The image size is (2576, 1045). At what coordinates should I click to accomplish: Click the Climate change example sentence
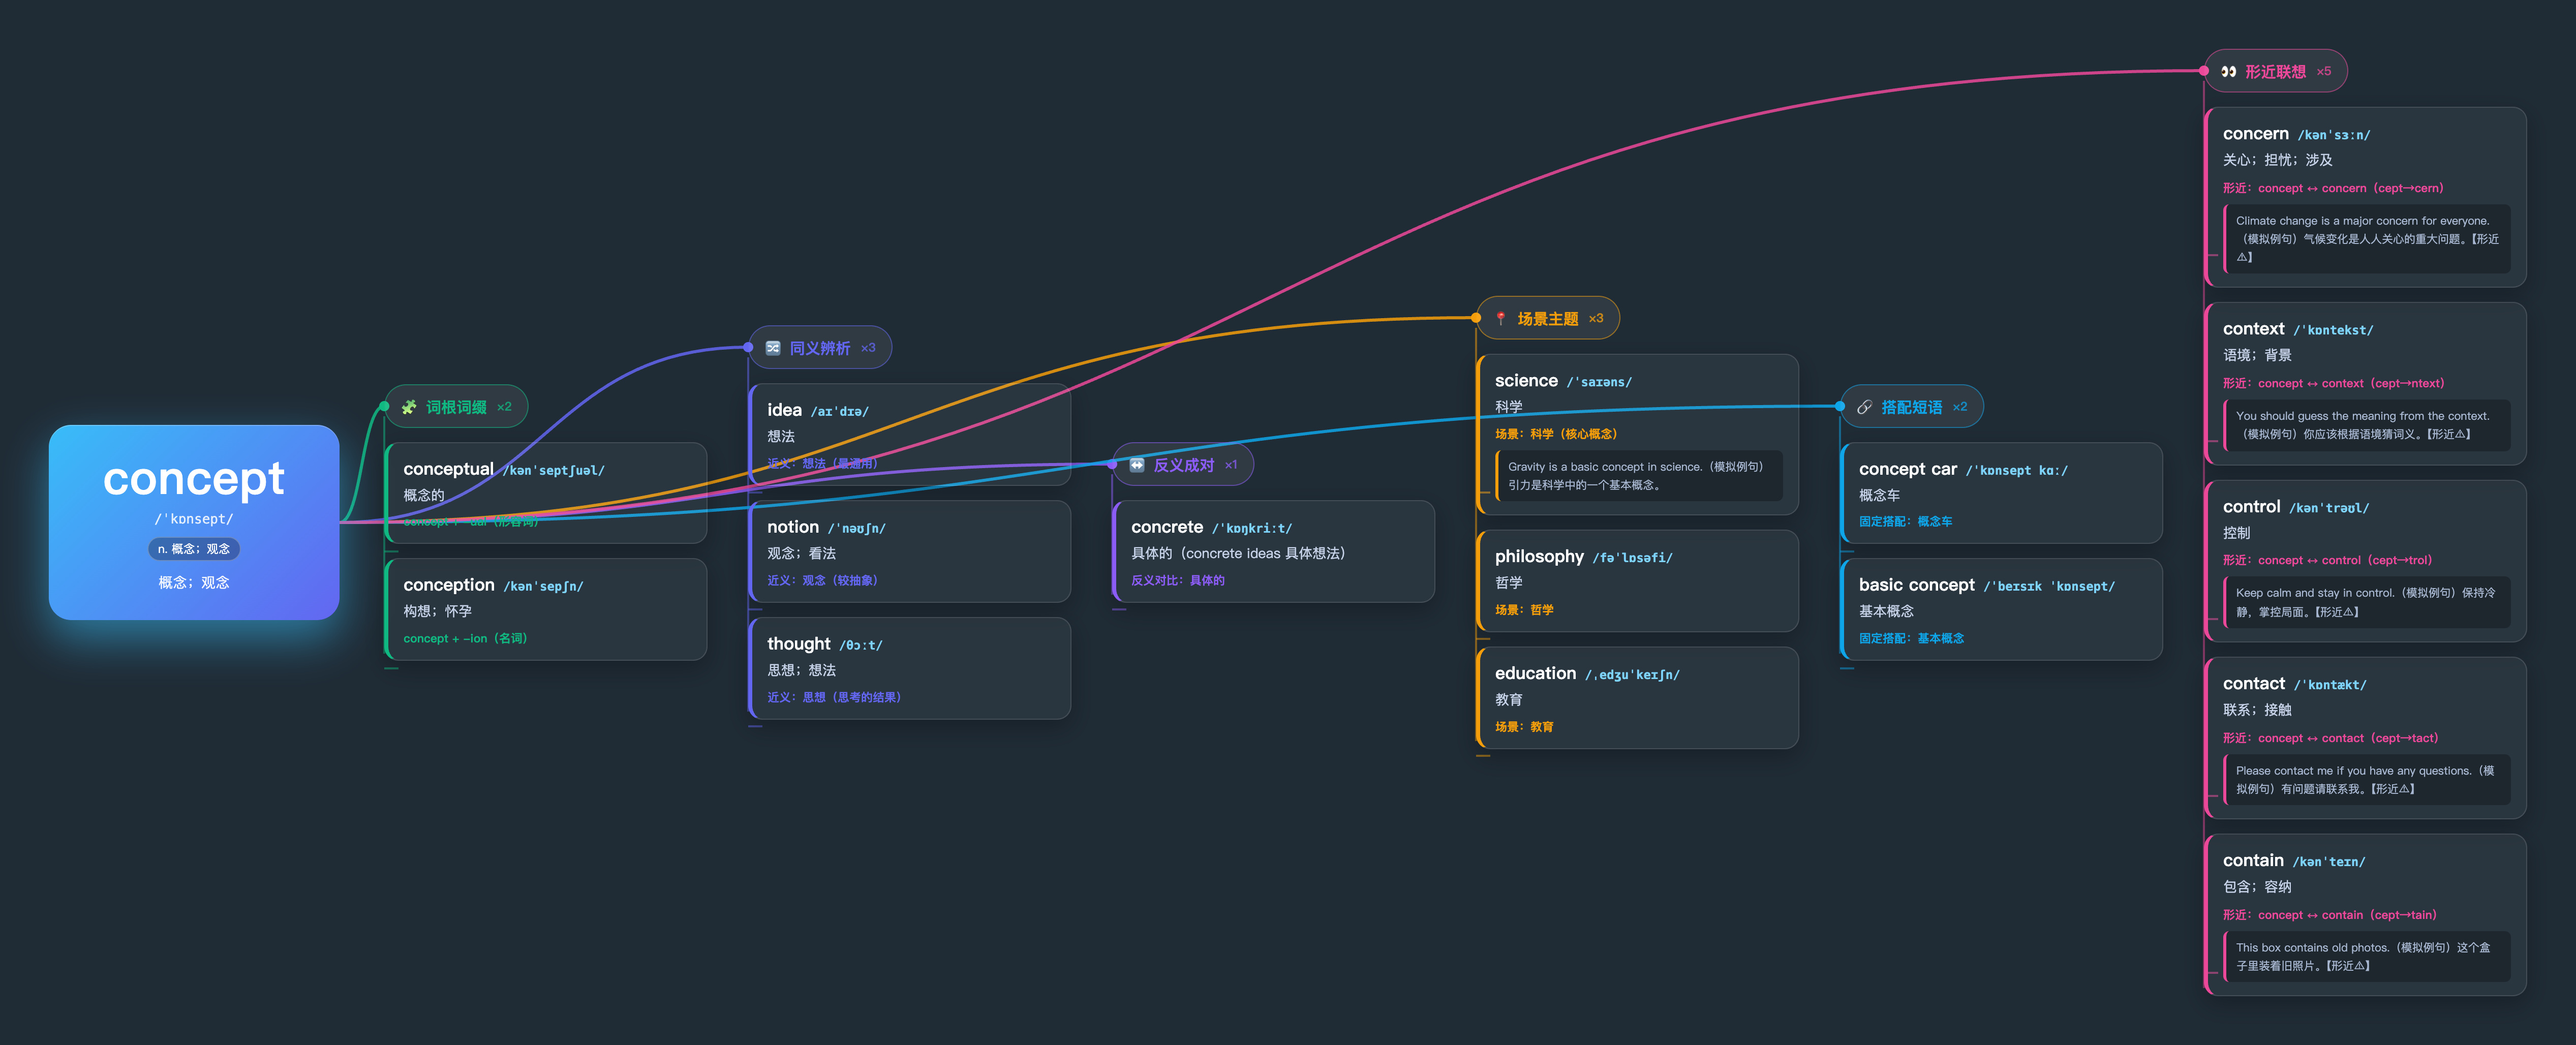point(2367,239)
